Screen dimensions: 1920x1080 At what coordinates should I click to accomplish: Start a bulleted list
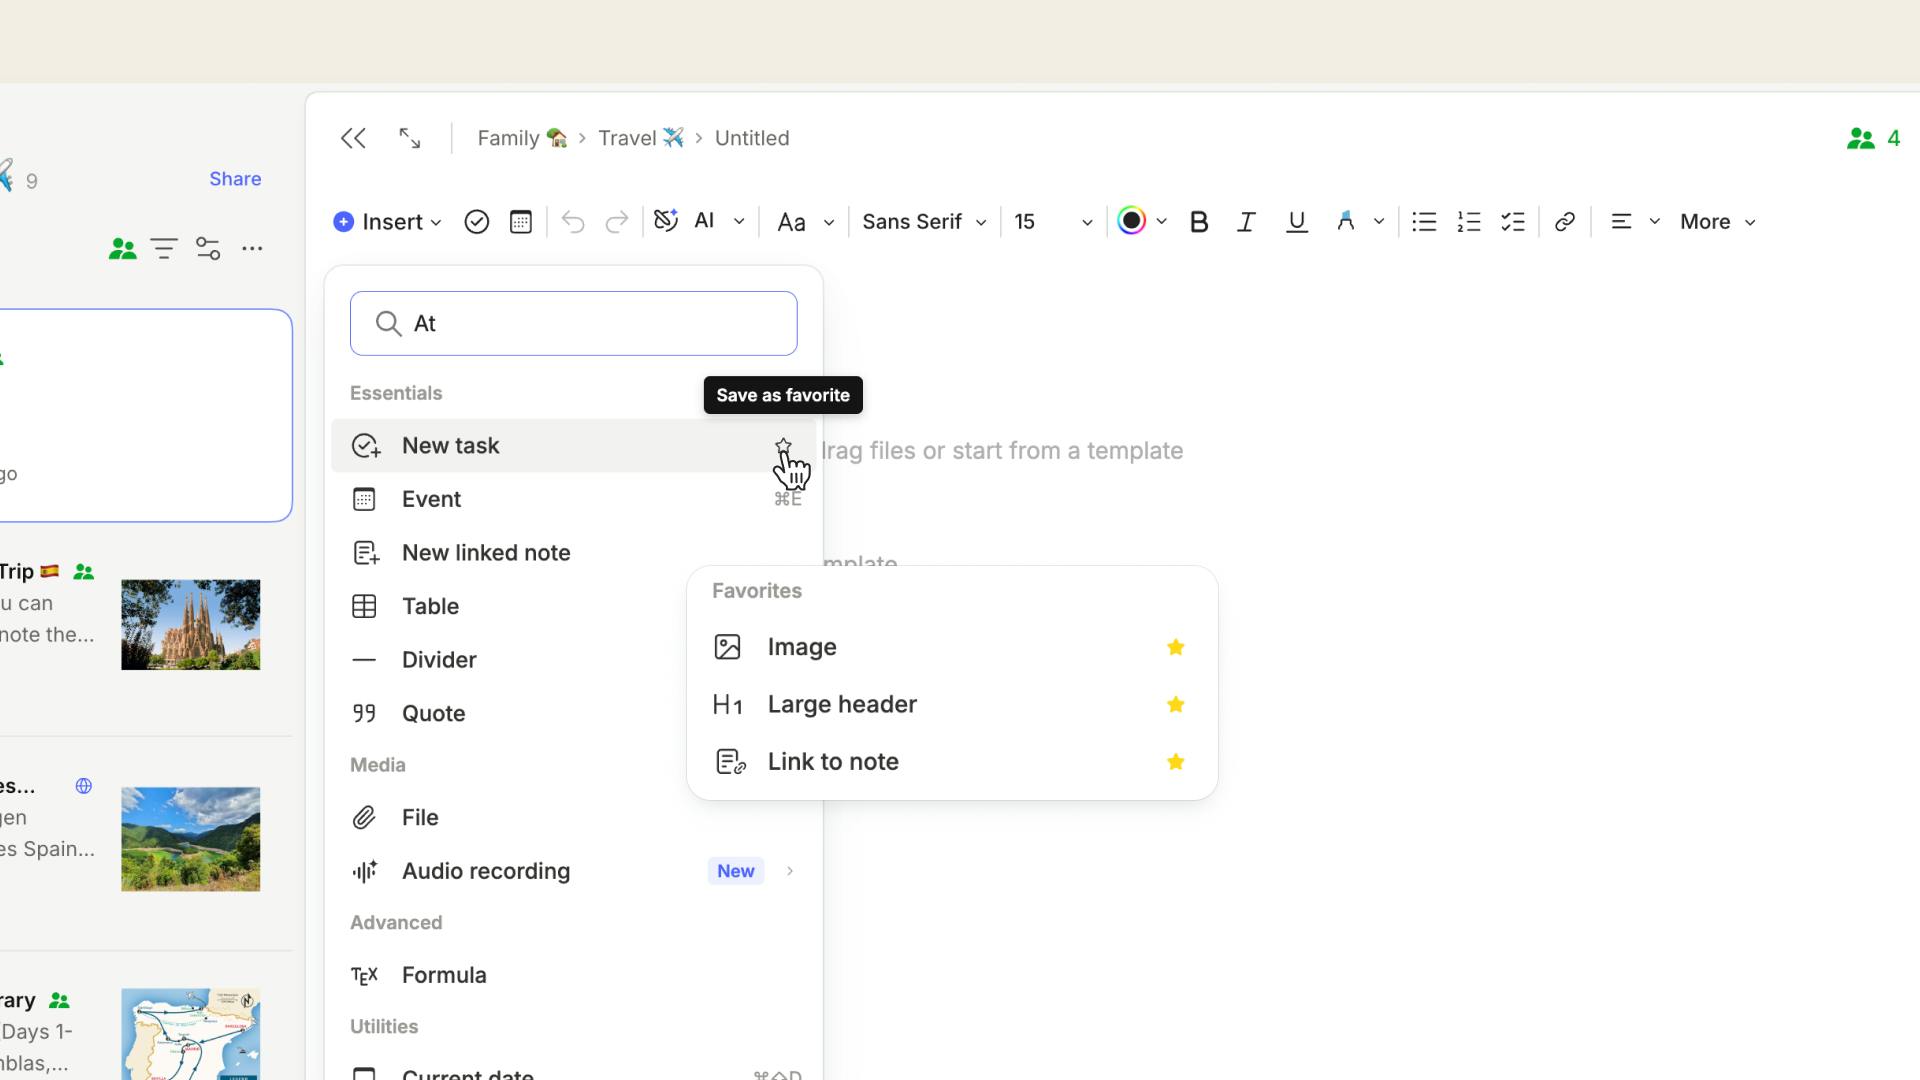tap(1424, 222)
